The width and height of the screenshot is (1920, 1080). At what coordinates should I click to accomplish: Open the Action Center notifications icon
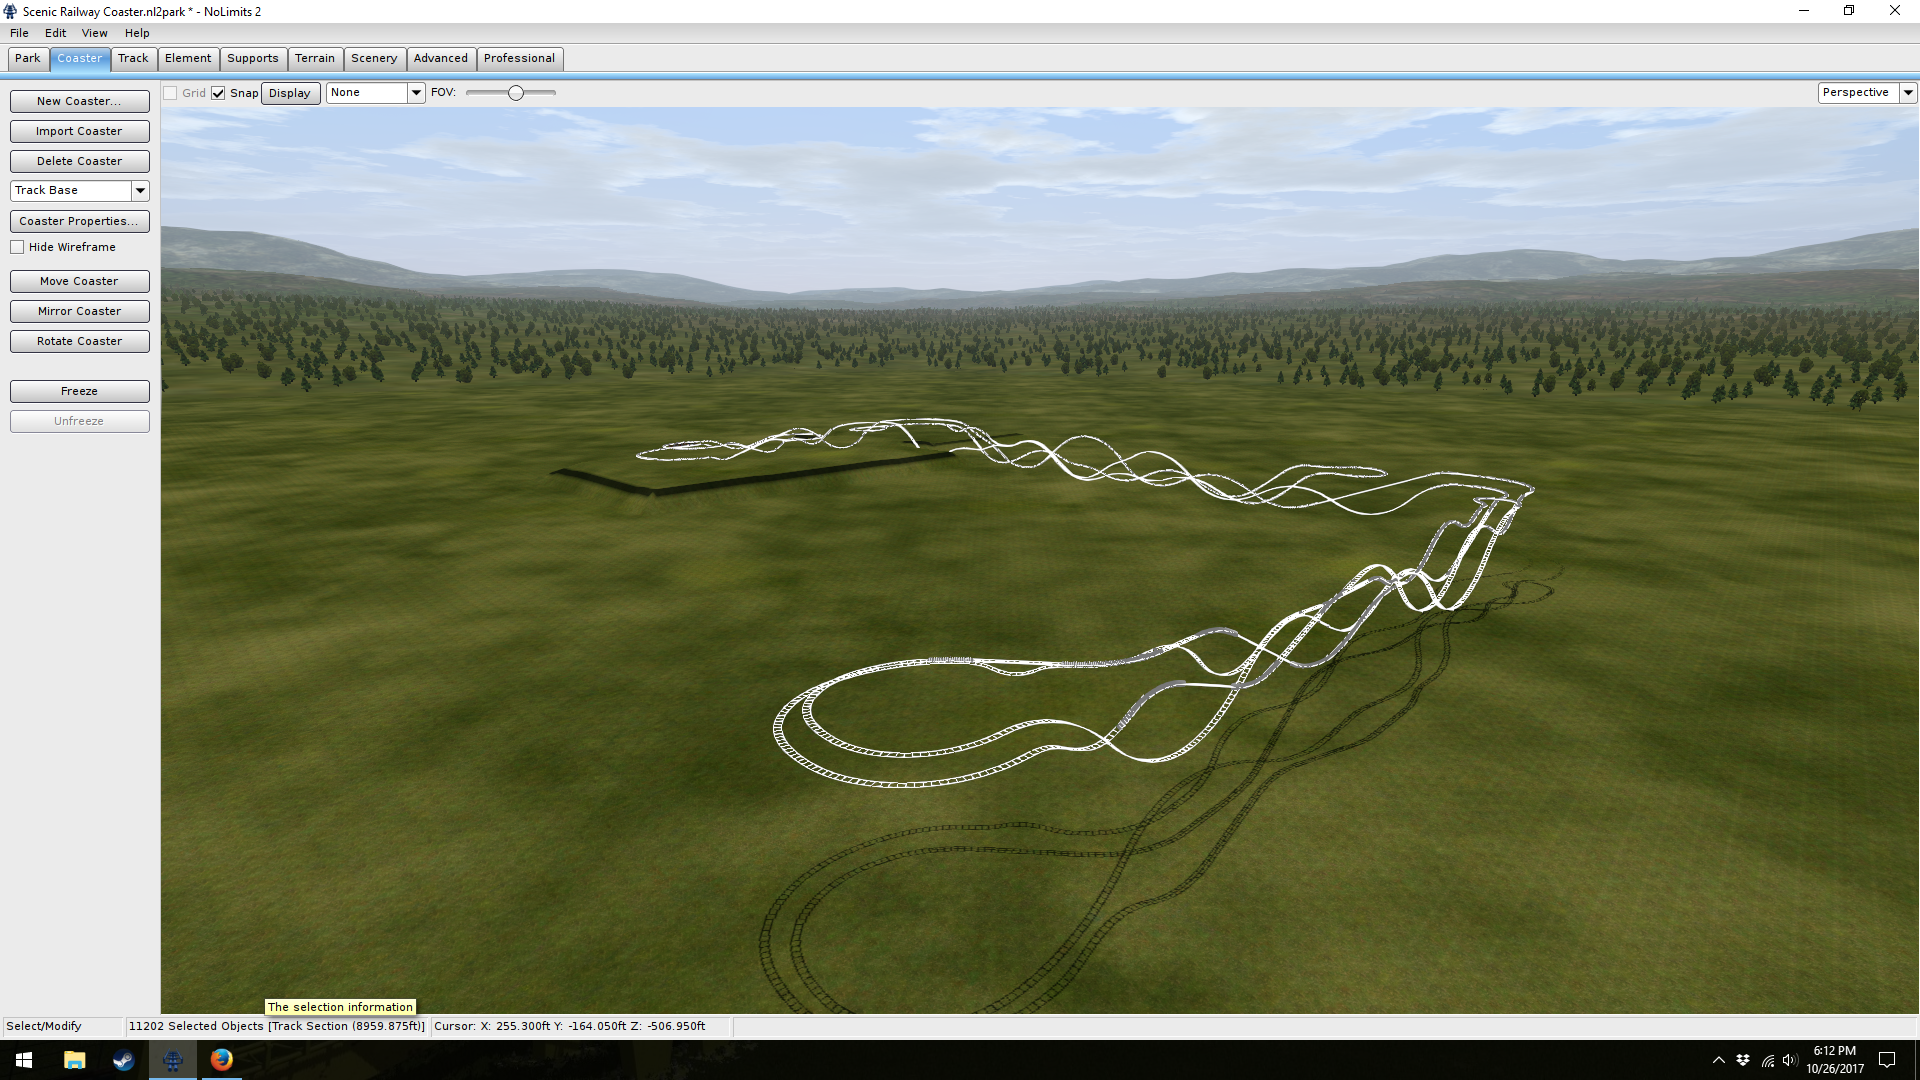click(x=1887, y=1060)
